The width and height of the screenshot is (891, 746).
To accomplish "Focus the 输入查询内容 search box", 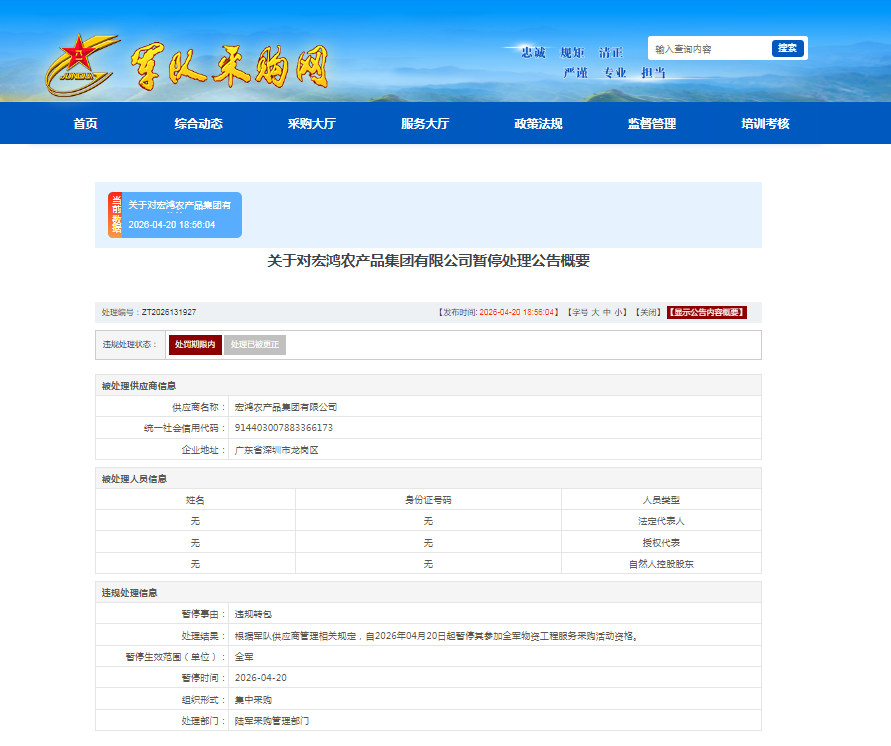I will [x=710, y=49].
